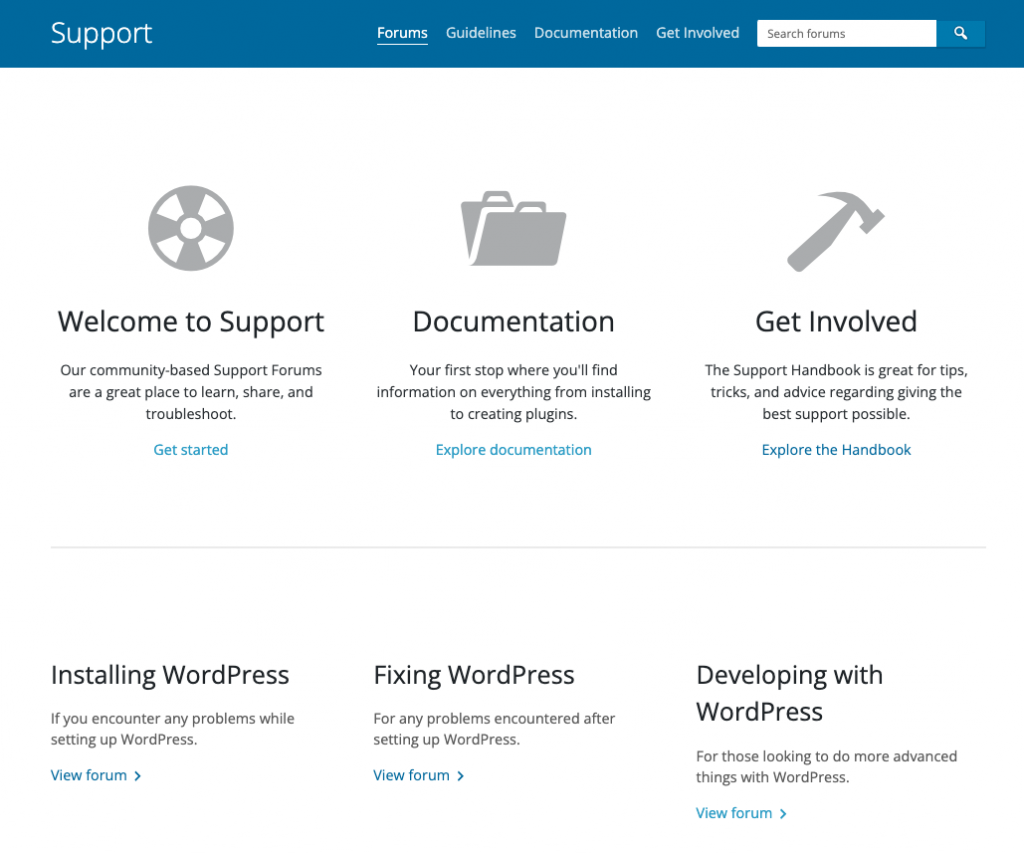Click text 'Our community-based Support Forums'

191,370
